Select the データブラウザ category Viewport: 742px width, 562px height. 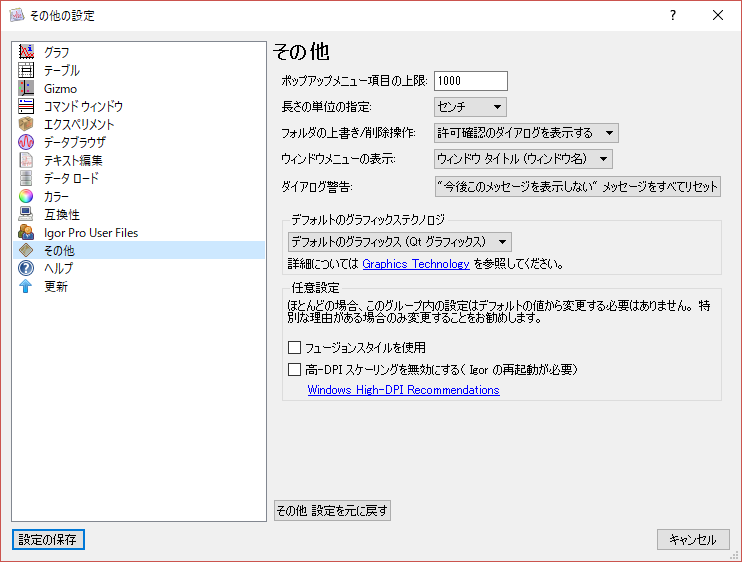tap(75, 142)
